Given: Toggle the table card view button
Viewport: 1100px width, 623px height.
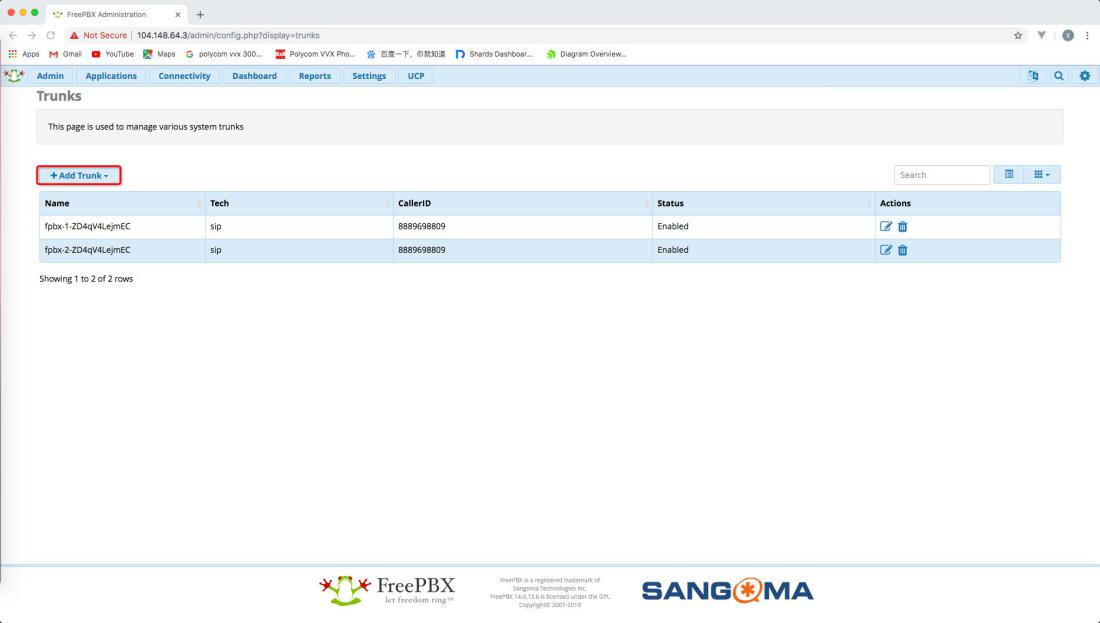Looking at the screenshot, I should (x=1008, y=175).
